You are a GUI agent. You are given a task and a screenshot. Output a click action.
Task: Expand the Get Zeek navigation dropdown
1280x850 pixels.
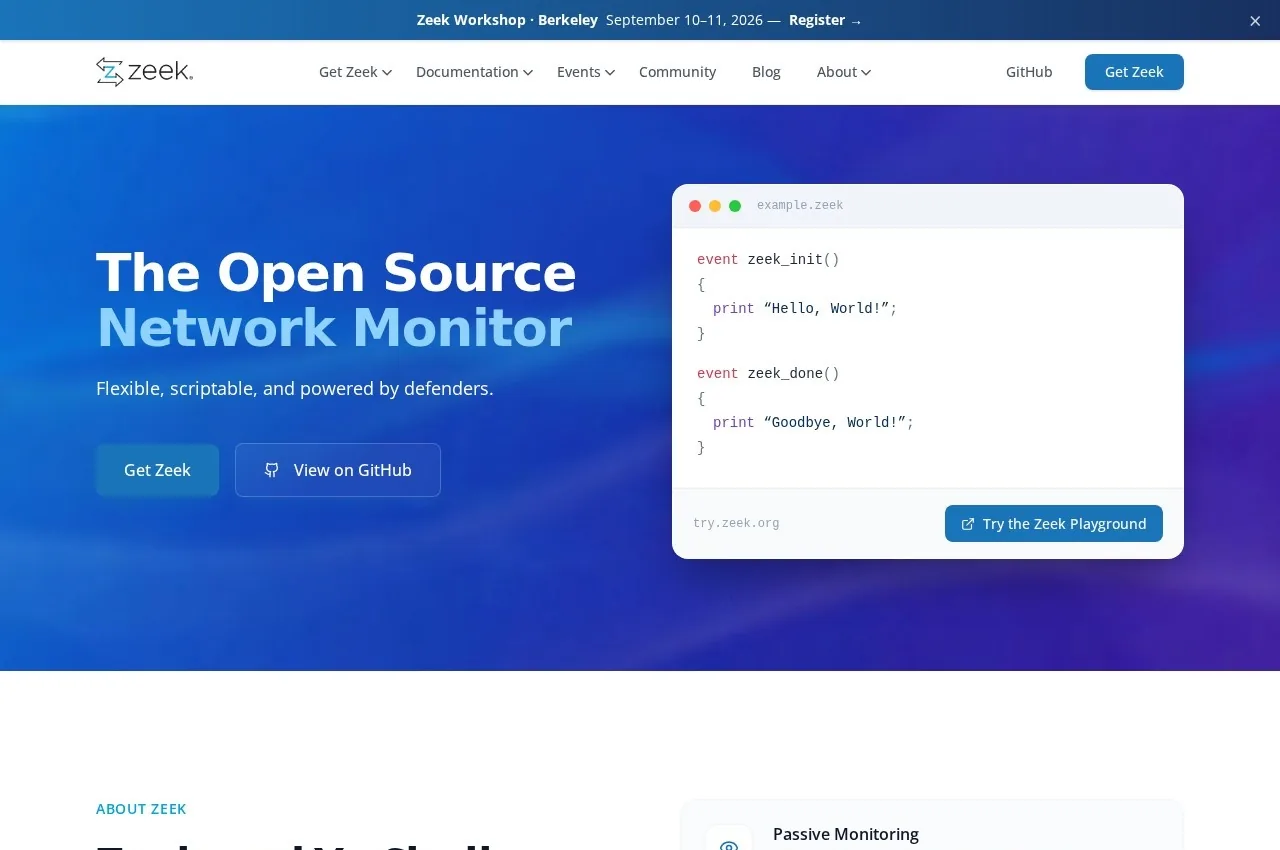coord(355,72)
